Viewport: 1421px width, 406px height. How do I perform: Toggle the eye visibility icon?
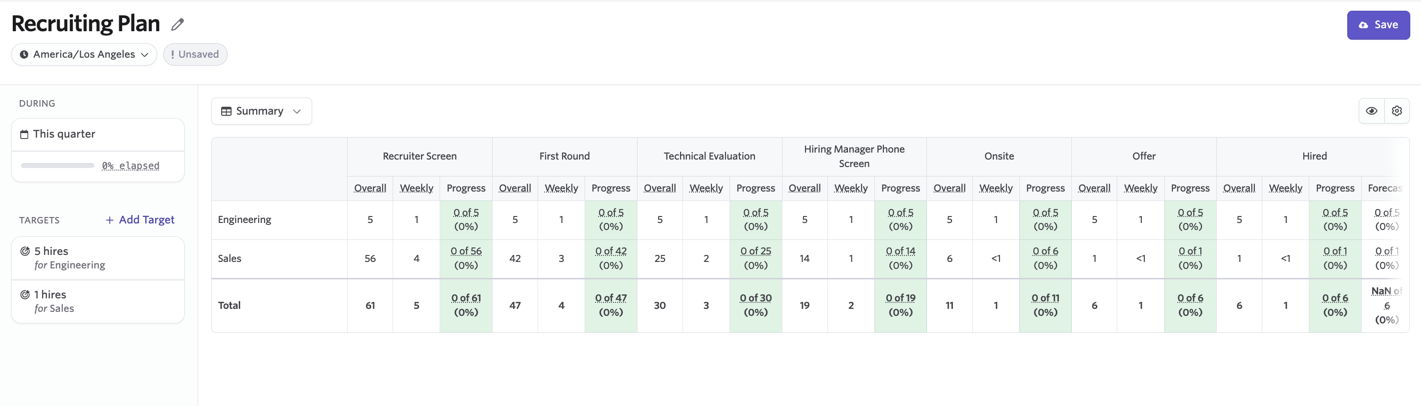tap(1371, 111)
